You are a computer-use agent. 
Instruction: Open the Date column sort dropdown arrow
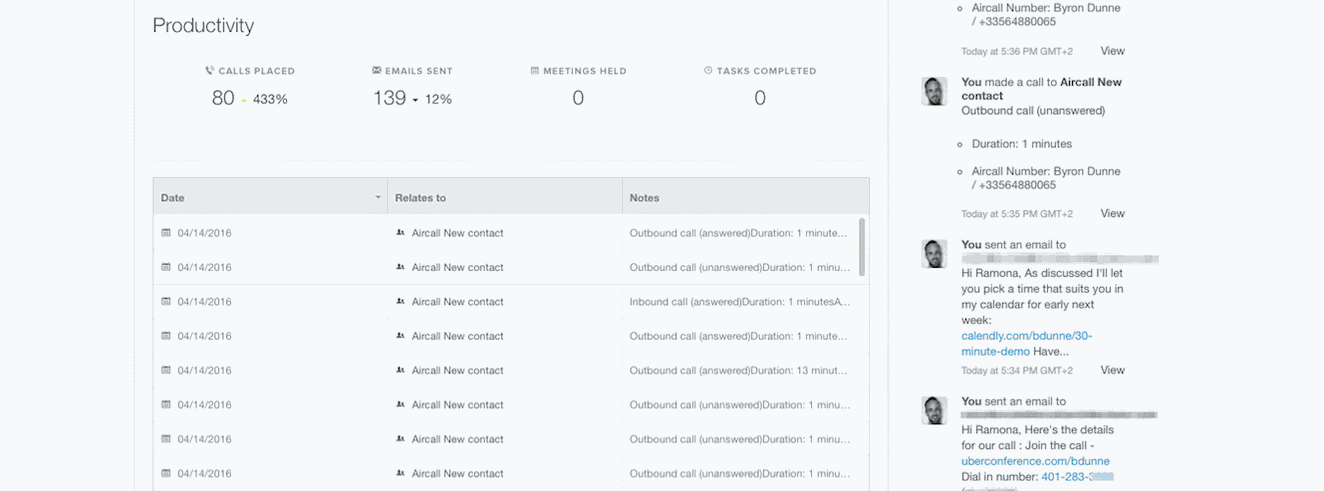[x=378, y=197]
